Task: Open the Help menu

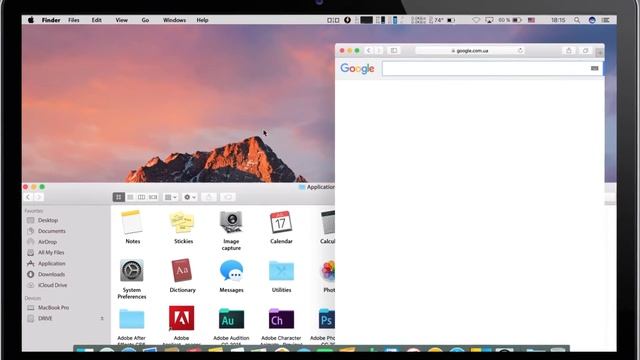Action: click(202, 20)
